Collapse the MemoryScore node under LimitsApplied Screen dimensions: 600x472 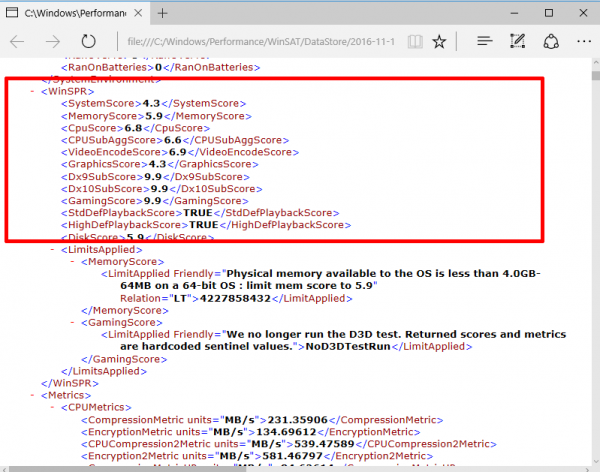tap(72, 262)
